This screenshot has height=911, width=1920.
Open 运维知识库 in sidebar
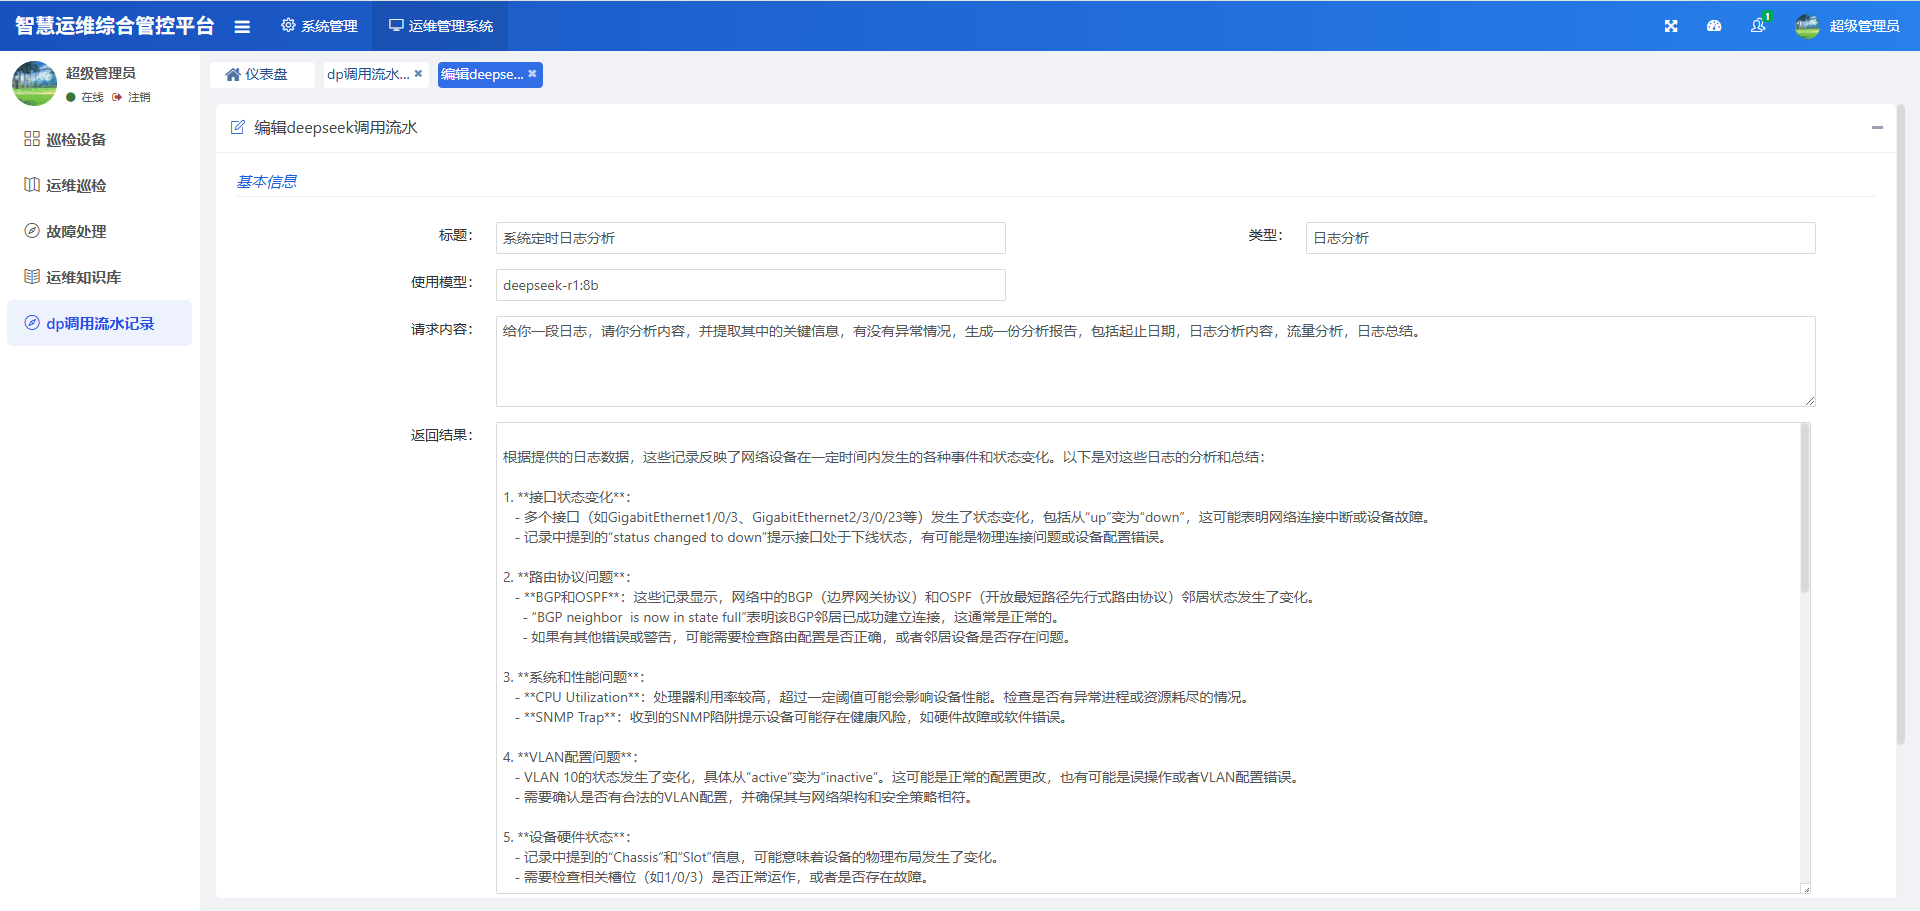pos(83,278)
